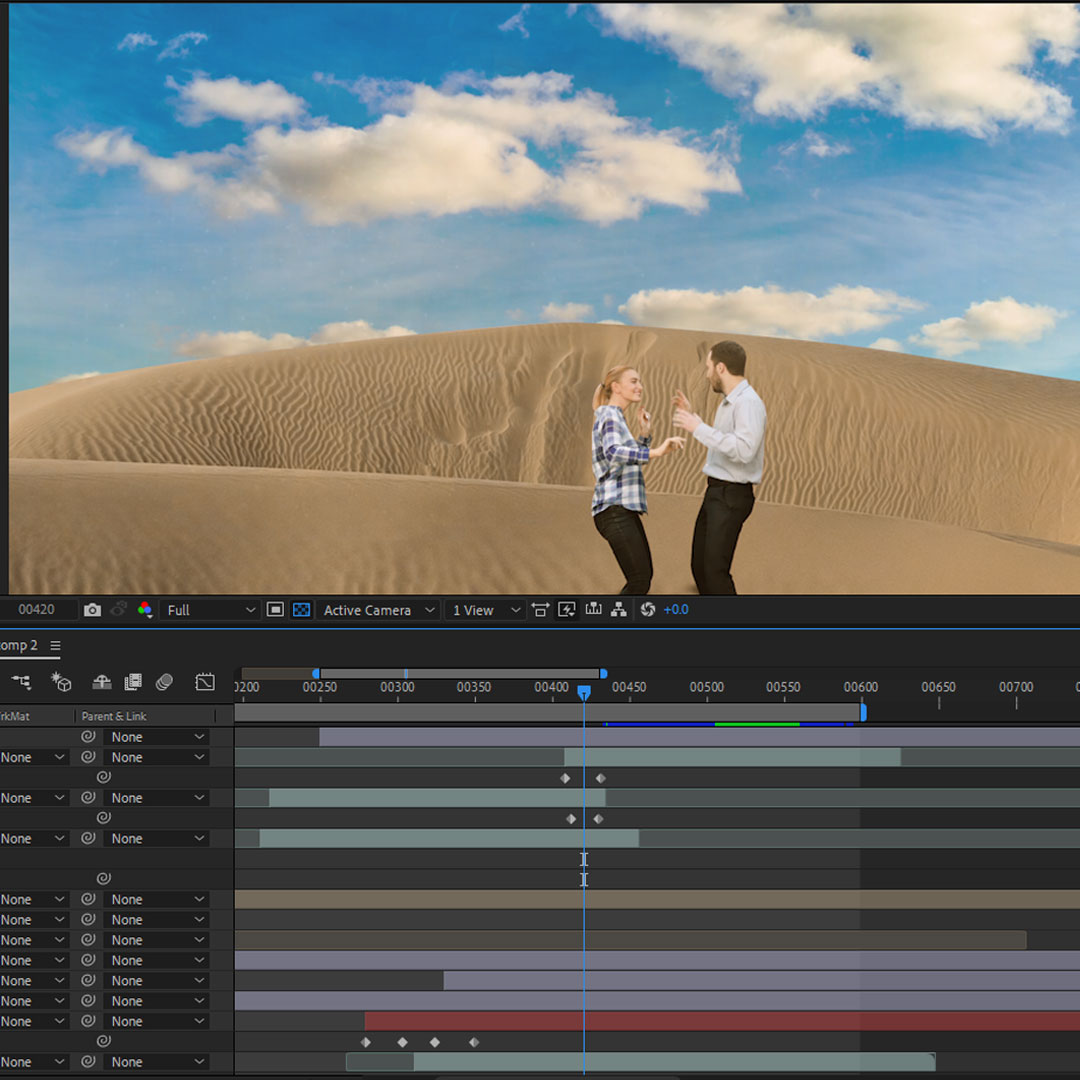Open the Active Camera view dropdown
The width and height of the screenshot is (1080, 1080).
point(377,609)
